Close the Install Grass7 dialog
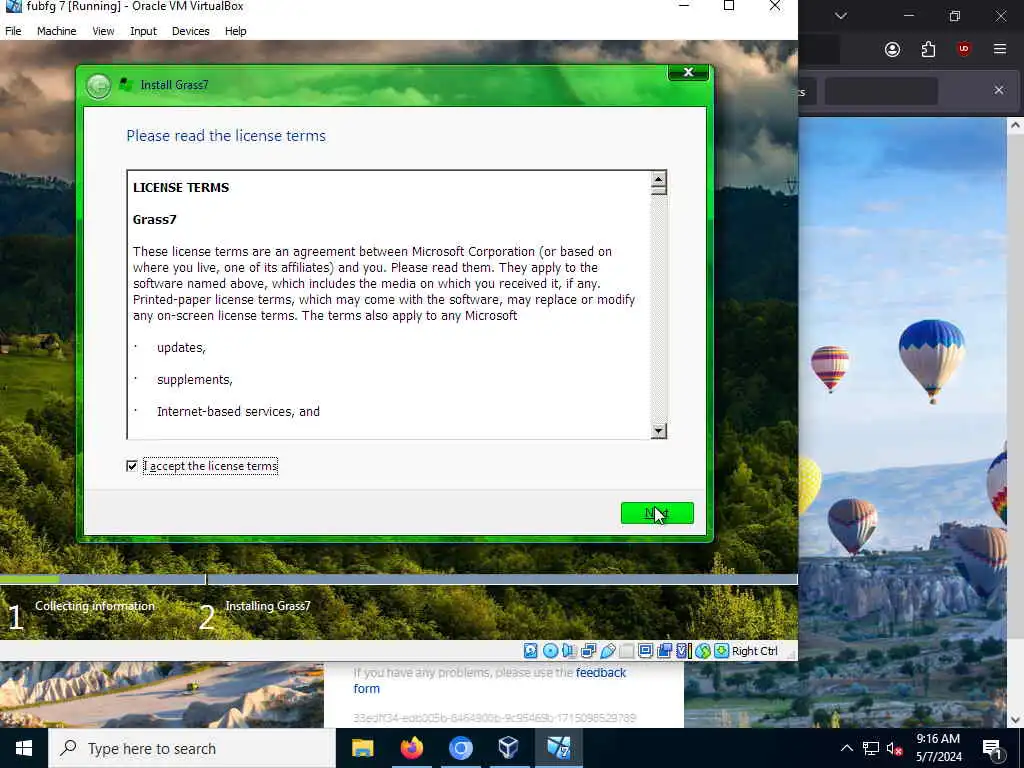 click(688, 72)
